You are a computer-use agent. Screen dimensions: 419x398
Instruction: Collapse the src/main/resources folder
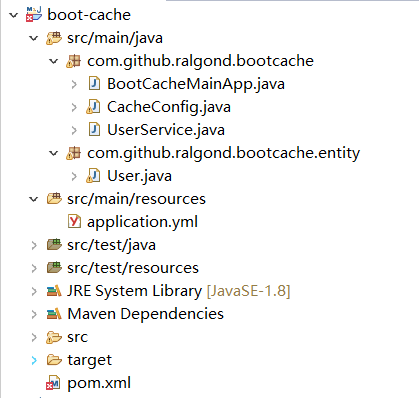tap(34, 199)
